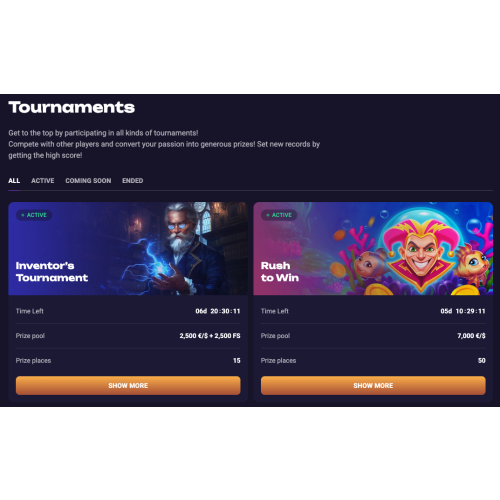Click the Inventor's Tournament time left countdown
This screenshot has width=500, height=500.
pyautogui.click(x=218, y=311)
